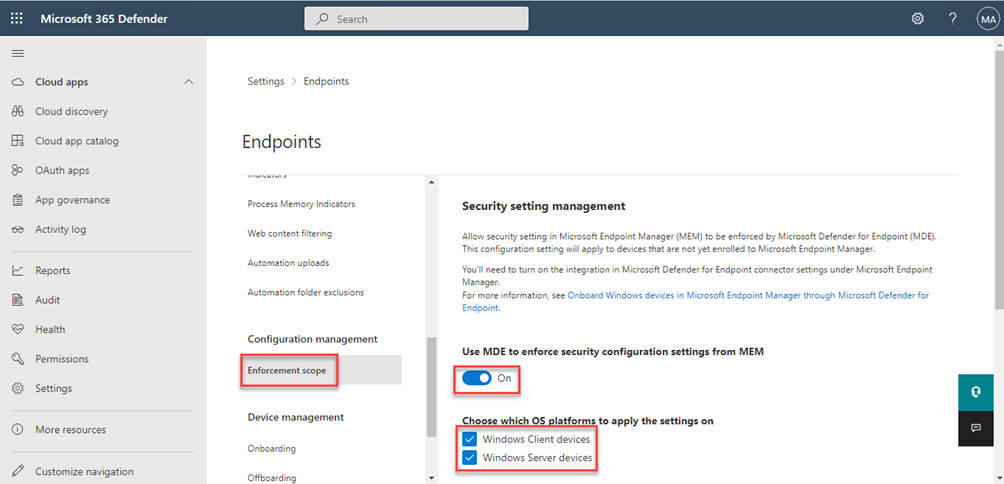The width and height of the screenshot is (1004, 484).
Task: Open Cloud app catalog page
Action: pos(77,141)
